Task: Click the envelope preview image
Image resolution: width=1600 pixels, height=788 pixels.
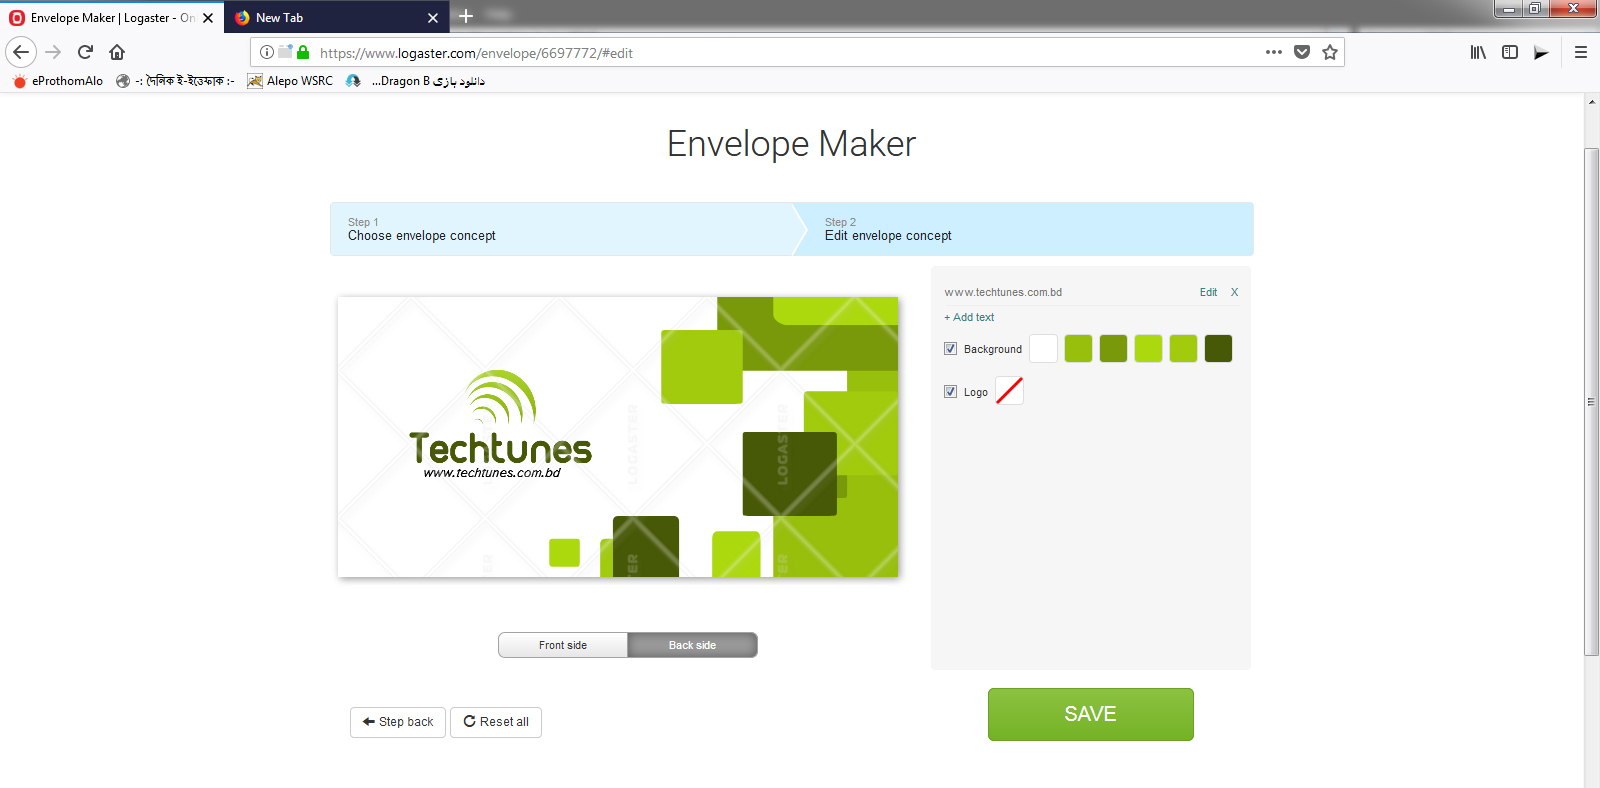Action: [x=618, y=437]
